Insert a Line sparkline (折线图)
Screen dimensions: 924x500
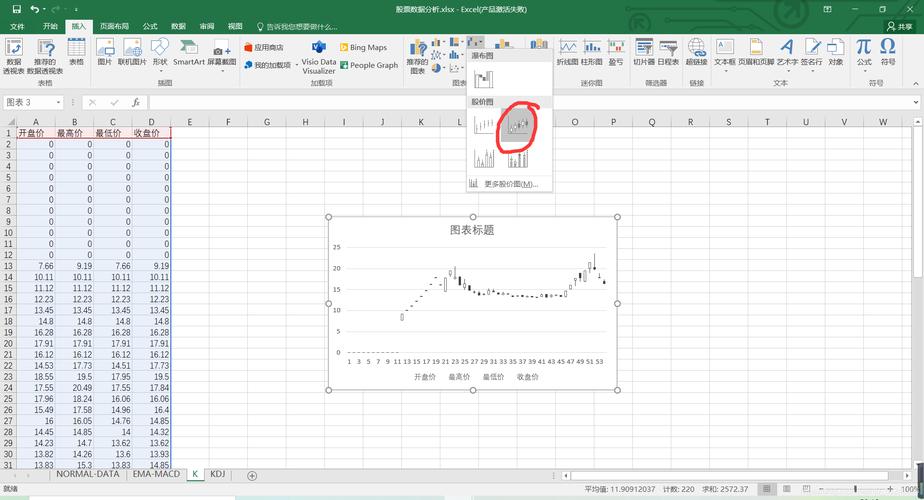tap(567, 52)
